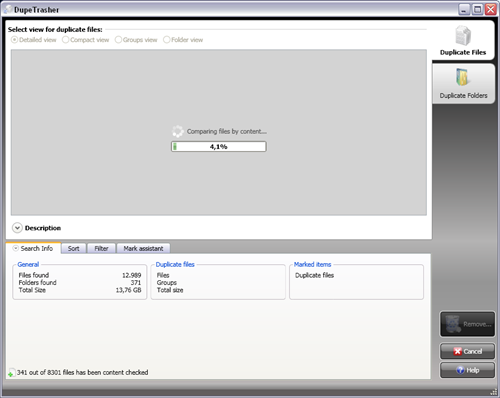The image size is (500, 398).
Task: Minimize the DupeTrasher window
Action: tap(464, 9)
